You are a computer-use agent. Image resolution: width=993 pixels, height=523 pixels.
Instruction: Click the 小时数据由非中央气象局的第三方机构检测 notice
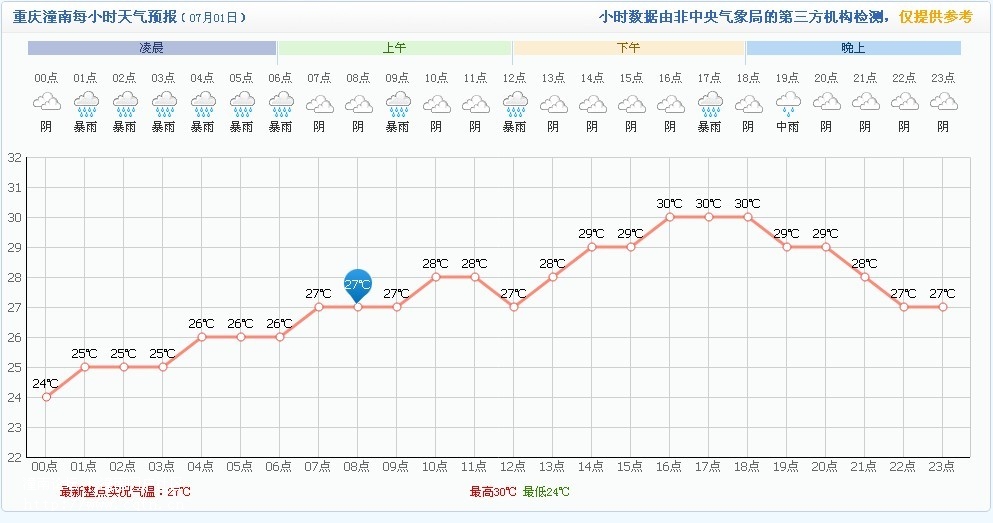coord(743,17)
